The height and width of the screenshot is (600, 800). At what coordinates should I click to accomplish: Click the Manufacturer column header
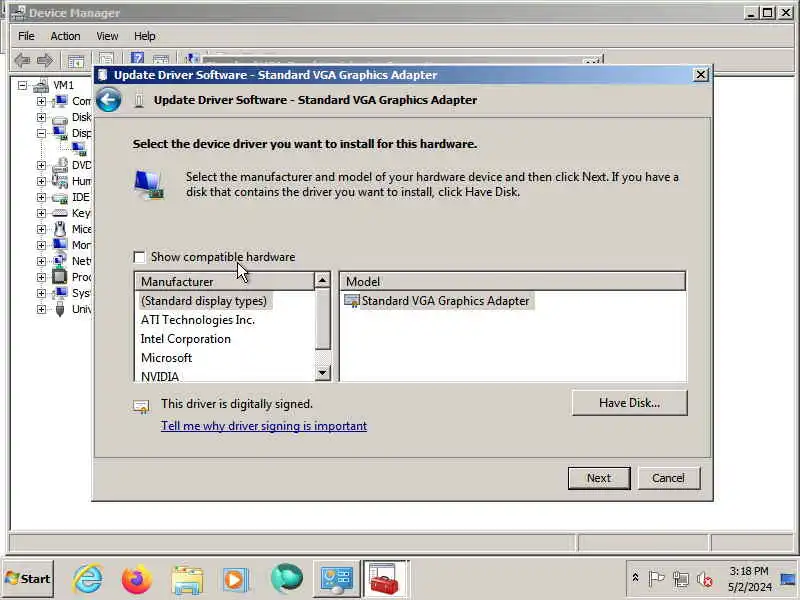(x=224, y=282)
